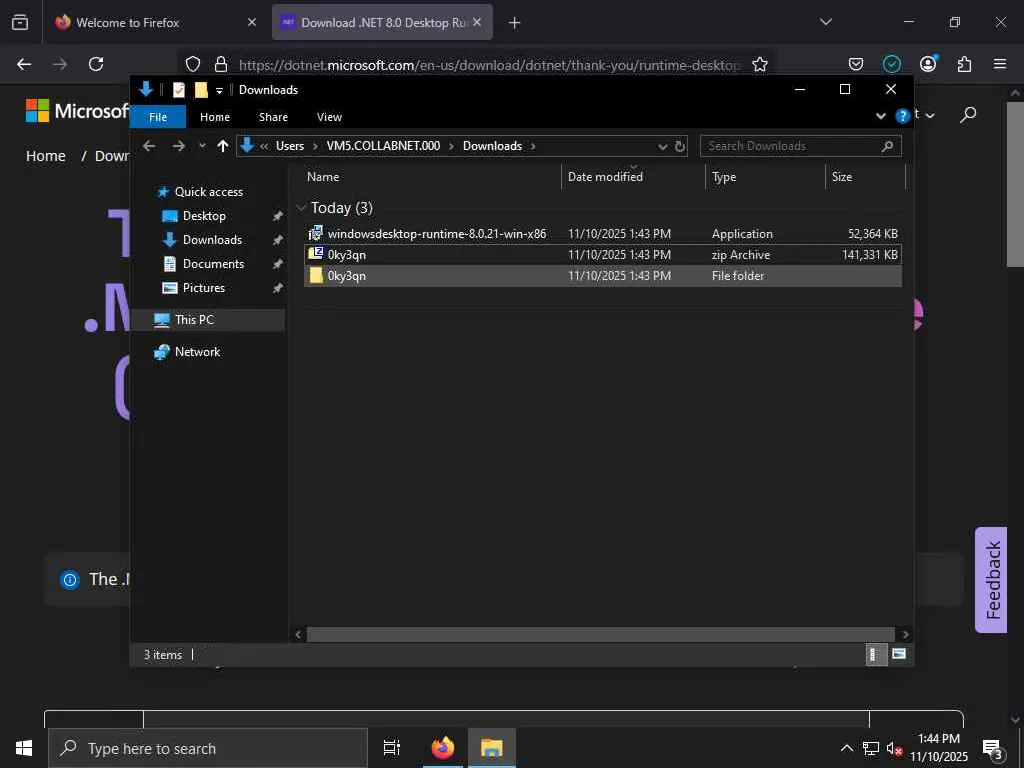Go back in File Explorer
The image size is (1024, 768).
(x=149, y=146)
